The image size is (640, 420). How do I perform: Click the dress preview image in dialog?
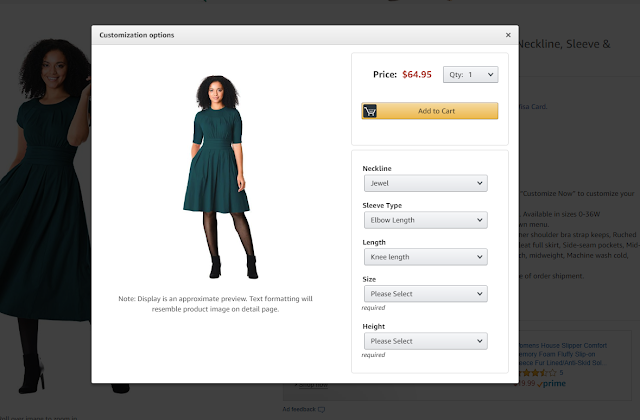point(219,177)
